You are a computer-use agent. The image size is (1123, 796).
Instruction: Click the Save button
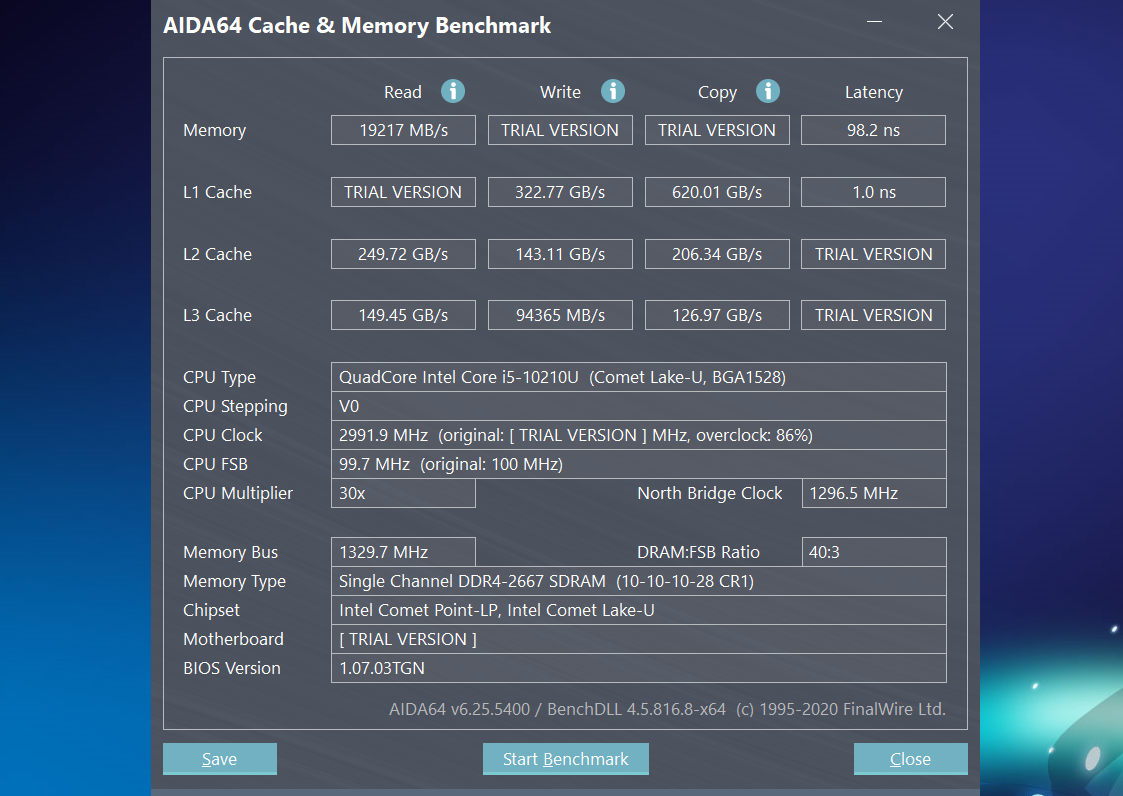click(220, 759)
